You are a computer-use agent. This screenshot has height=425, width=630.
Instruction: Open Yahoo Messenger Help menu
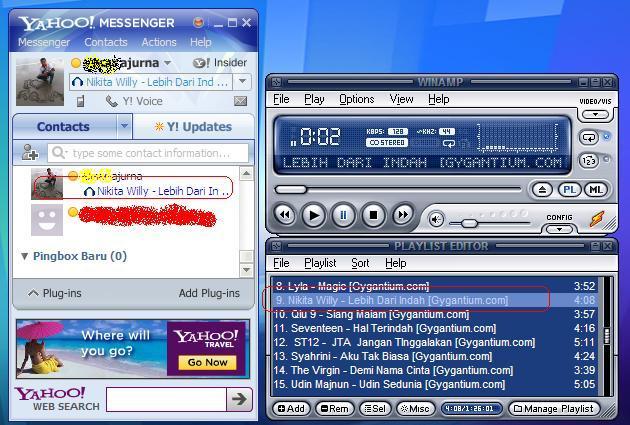[x=200, y=42]
